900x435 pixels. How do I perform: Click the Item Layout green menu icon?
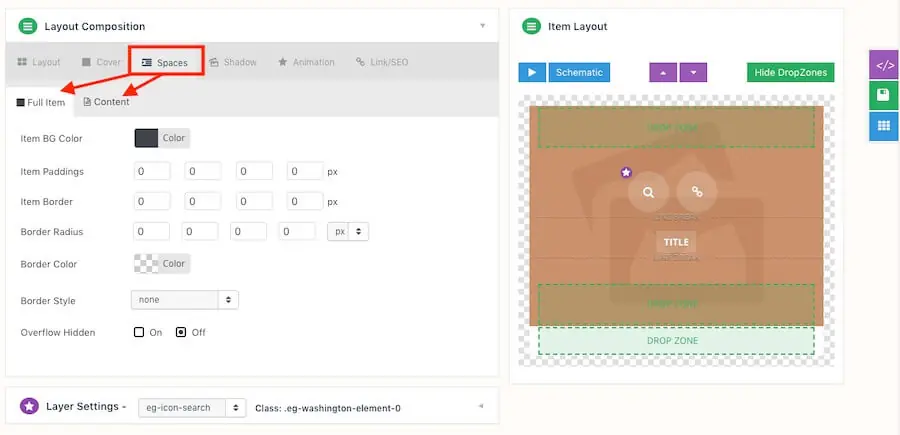532,26
